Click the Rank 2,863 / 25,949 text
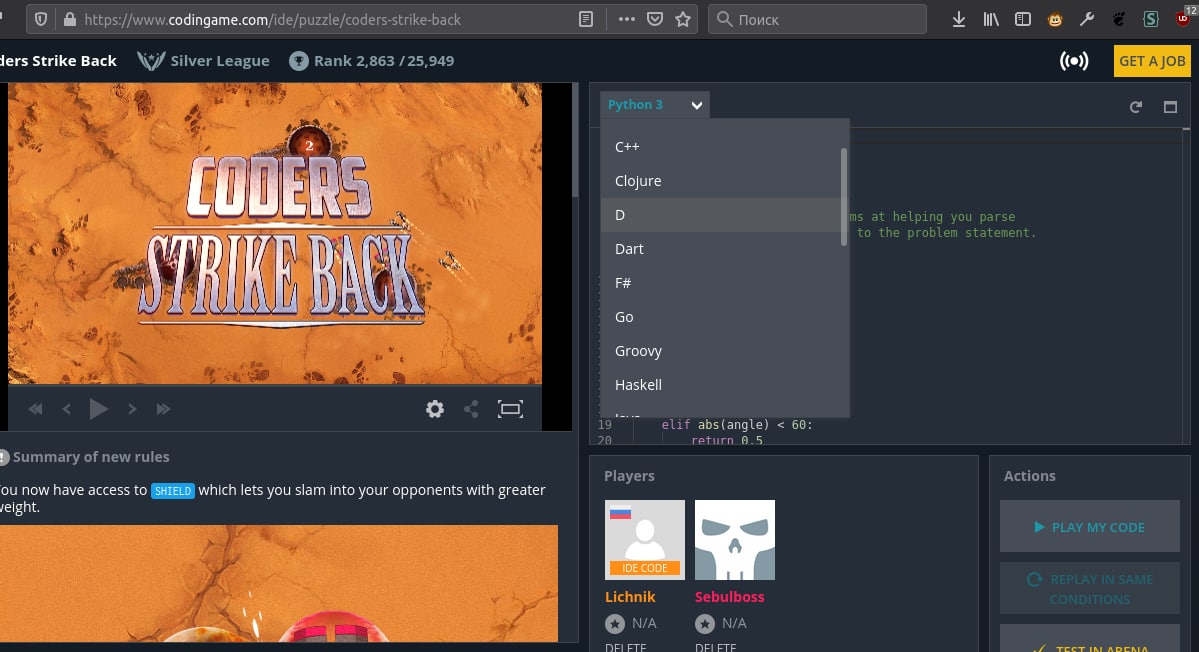 [384, 61]
